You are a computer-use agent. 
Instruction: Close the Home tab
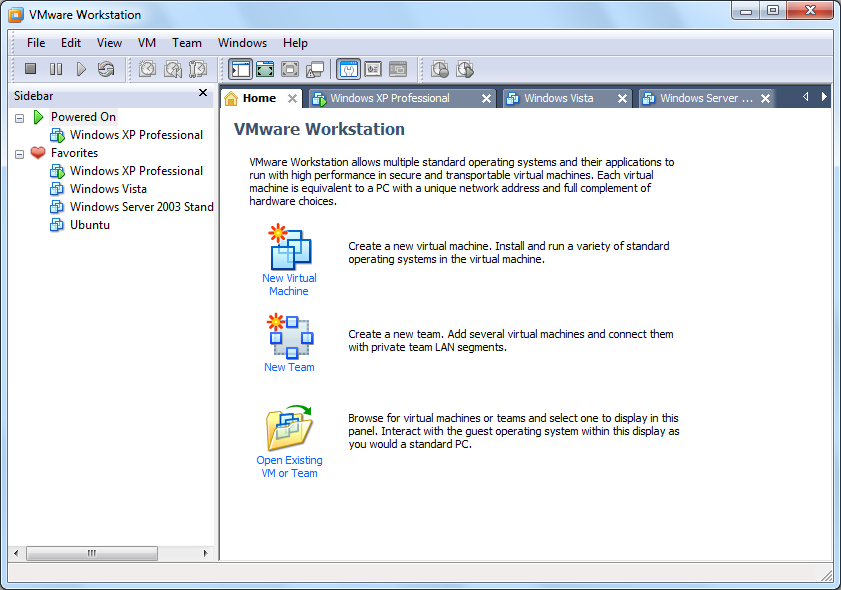292,99
